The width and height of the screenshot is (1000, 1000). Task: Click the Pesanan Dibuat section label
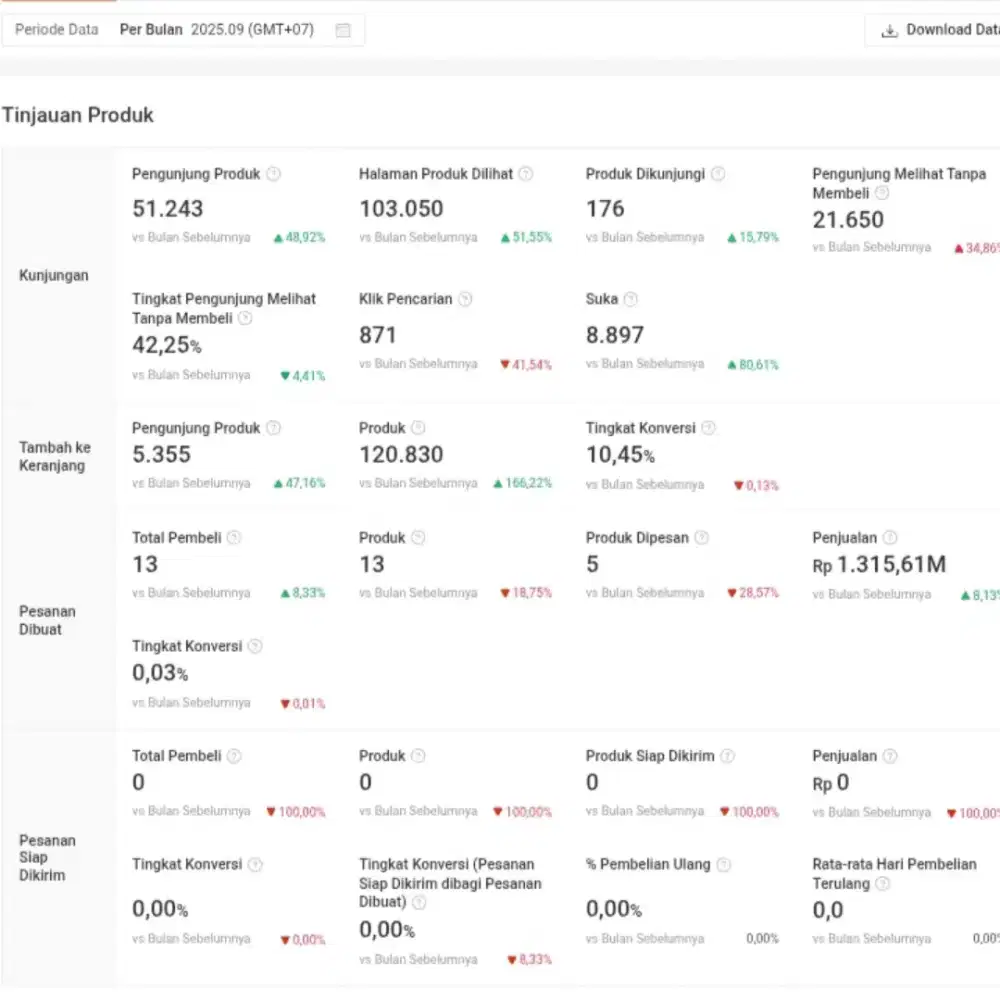pos(47,620)
